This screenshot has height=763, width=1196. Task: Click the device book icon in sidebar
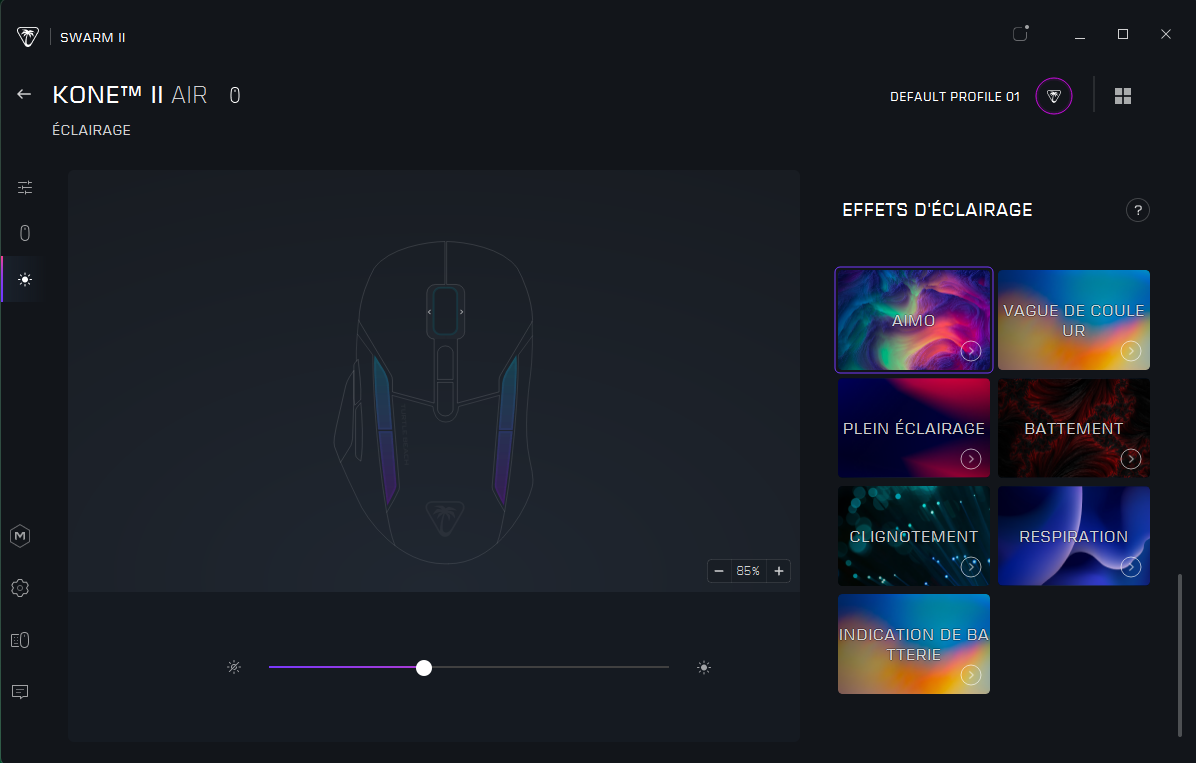pos(20,640)
